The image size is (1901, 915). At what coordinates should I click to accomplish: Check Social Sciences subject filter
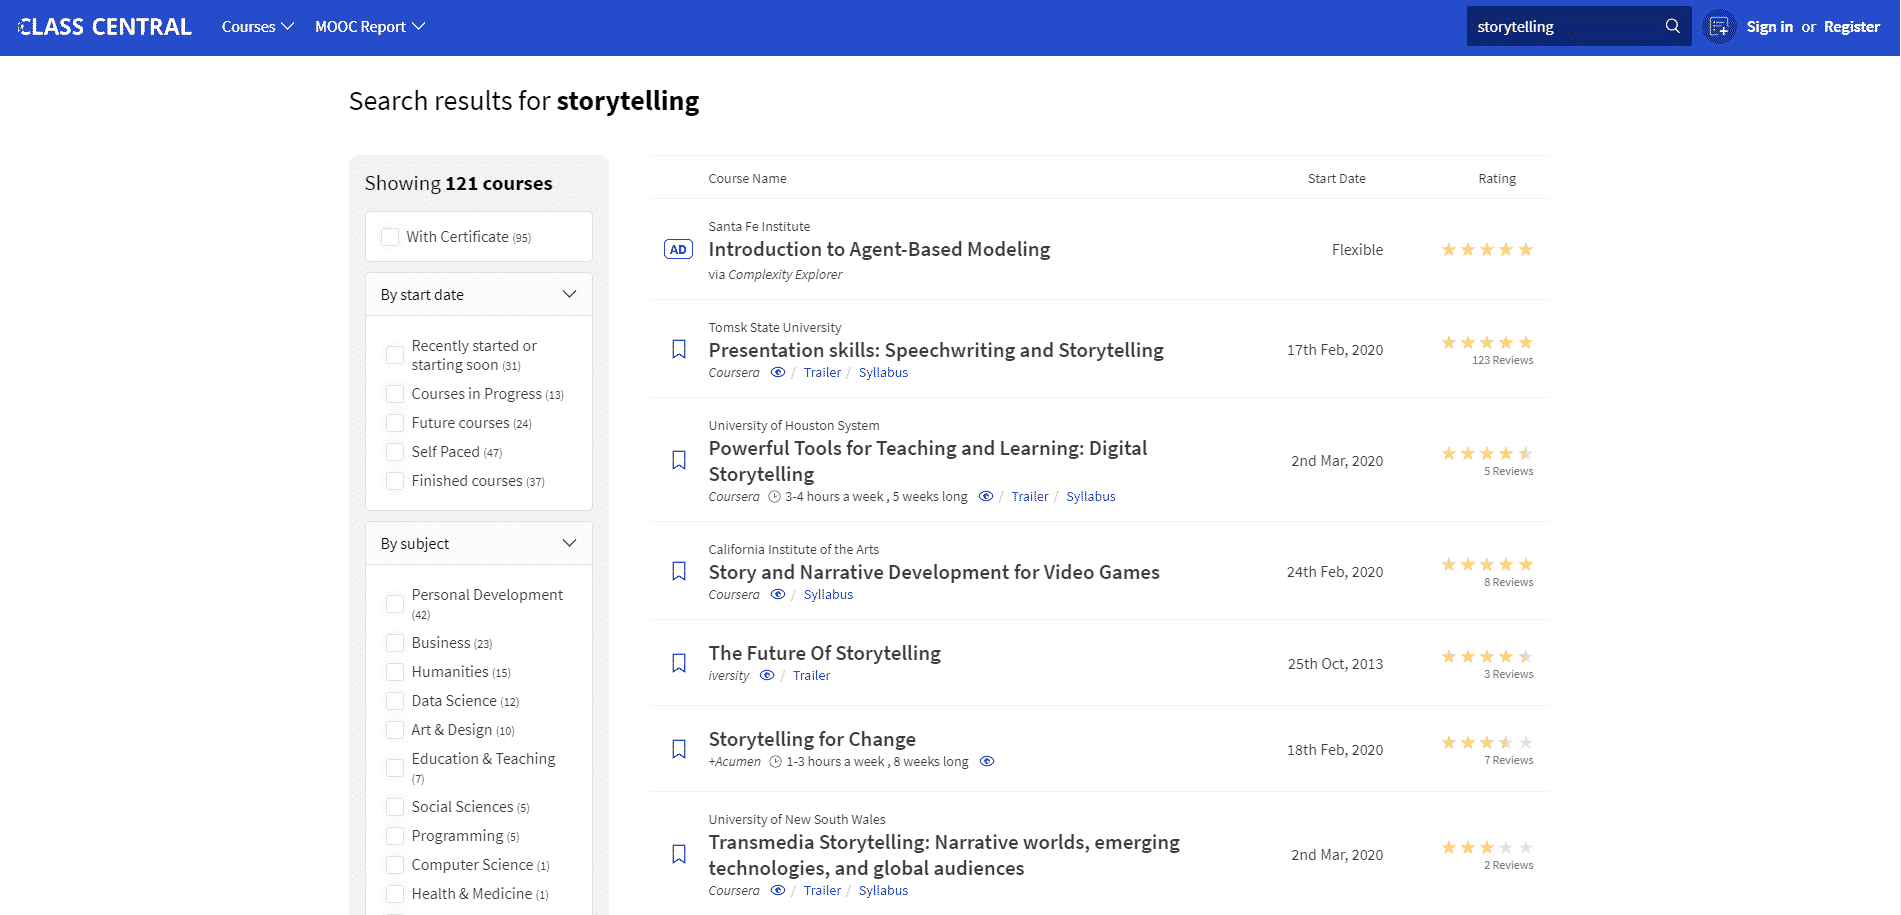tap(395, 807)
